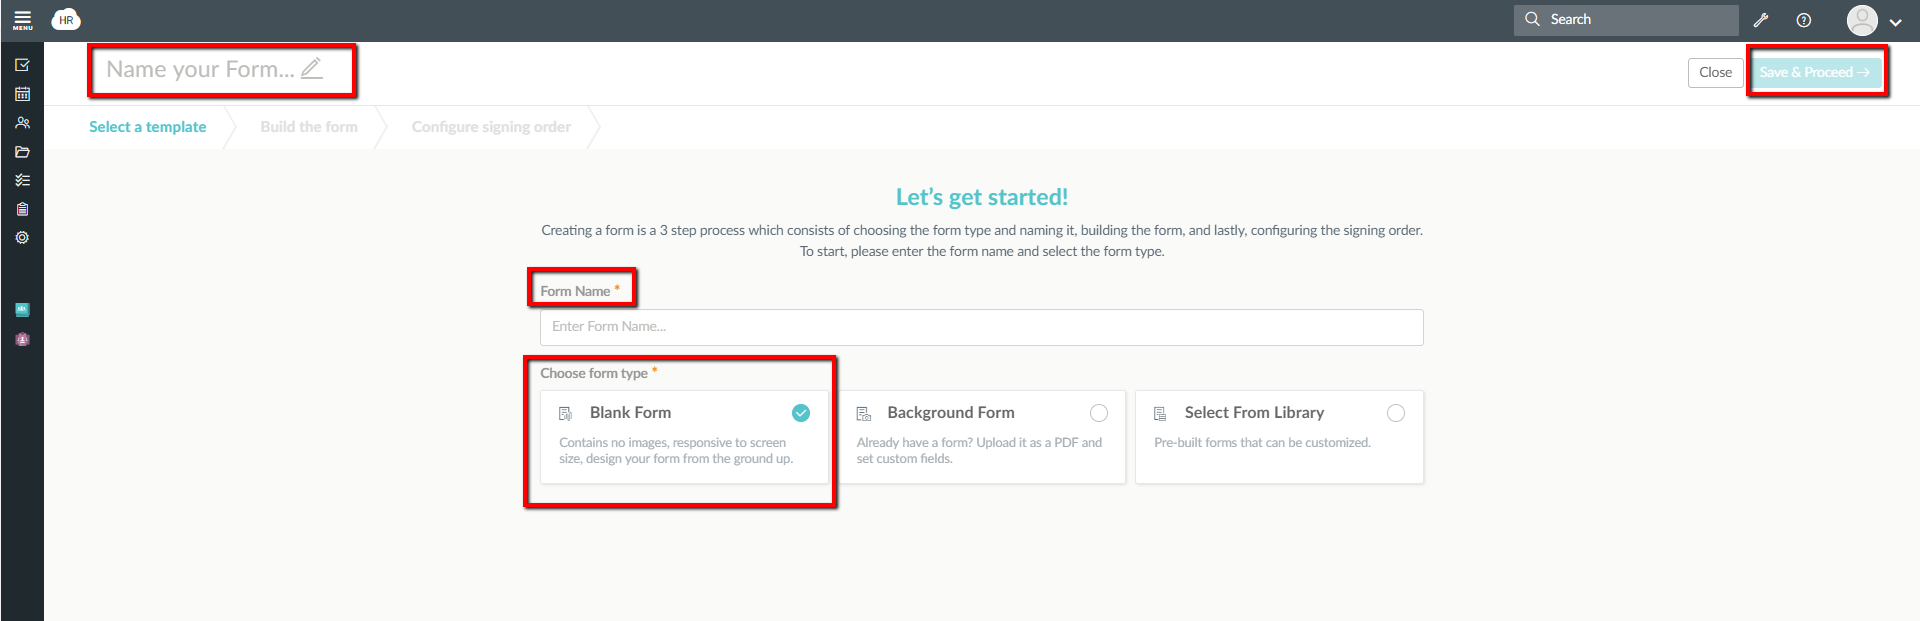Open the checklist sidebar icon
This screenshot has height=621, width=1920.
[x=22, y=181]
